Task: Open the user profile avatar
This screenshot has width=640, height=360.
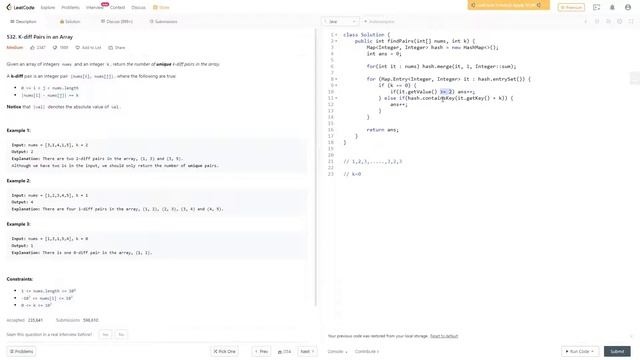Action: (x=628, y=7)
